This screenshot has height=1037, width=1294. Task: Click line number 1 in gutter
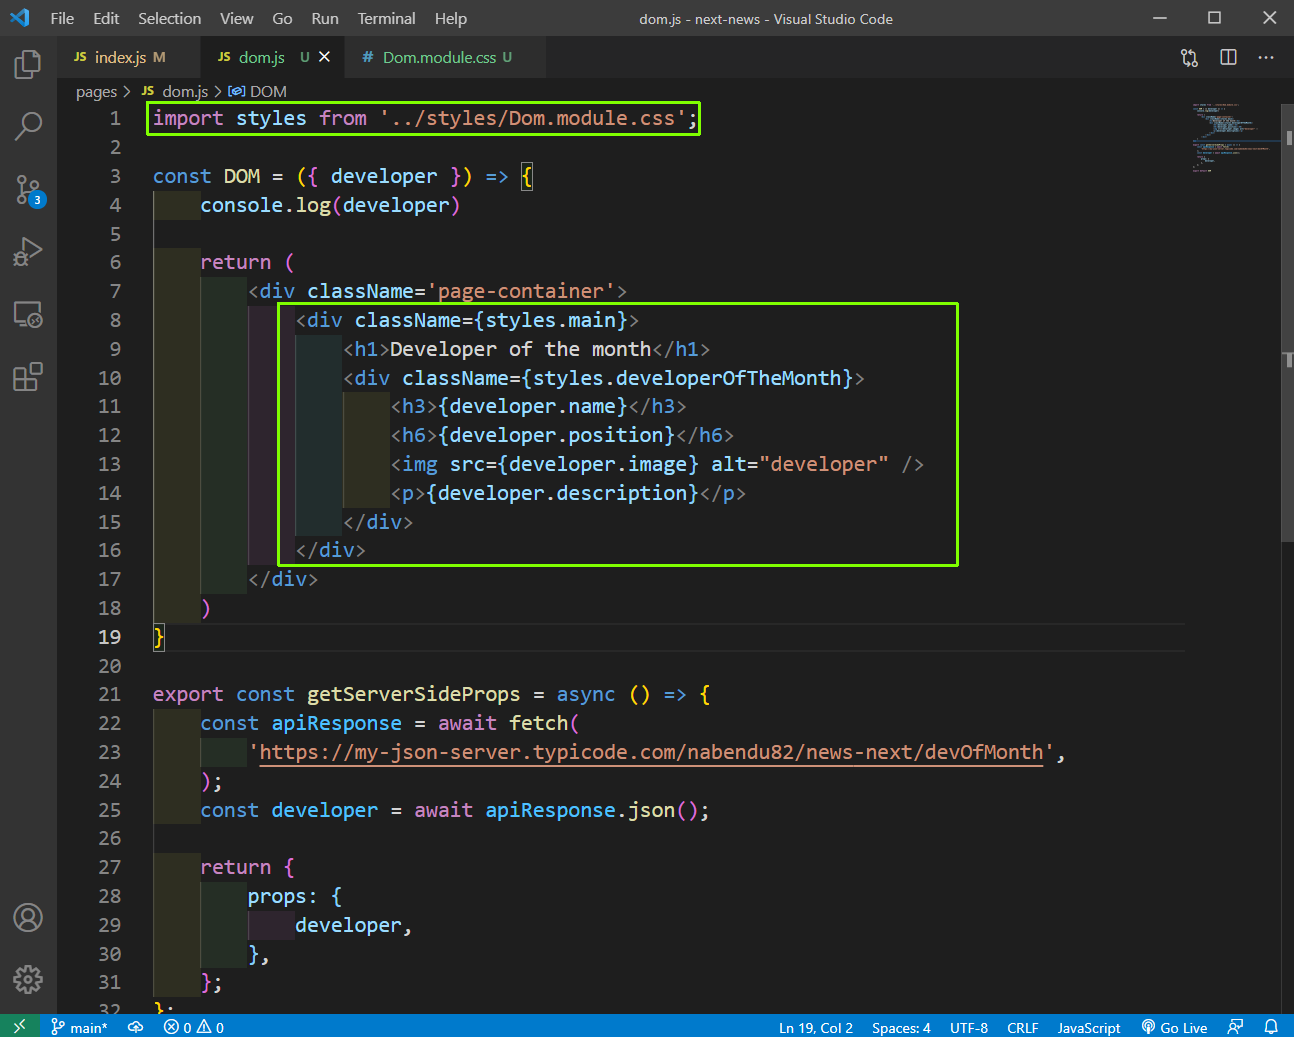(x=115, y=118)
